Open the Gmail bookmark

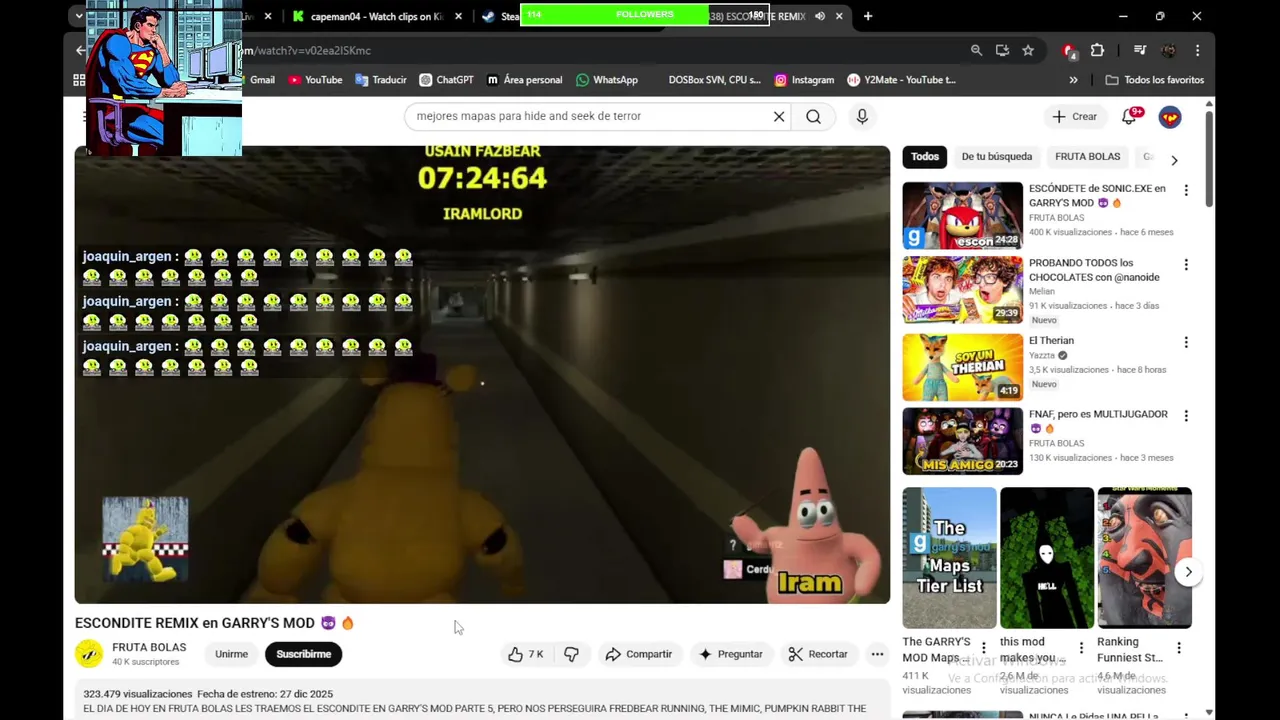click(261, 80)
